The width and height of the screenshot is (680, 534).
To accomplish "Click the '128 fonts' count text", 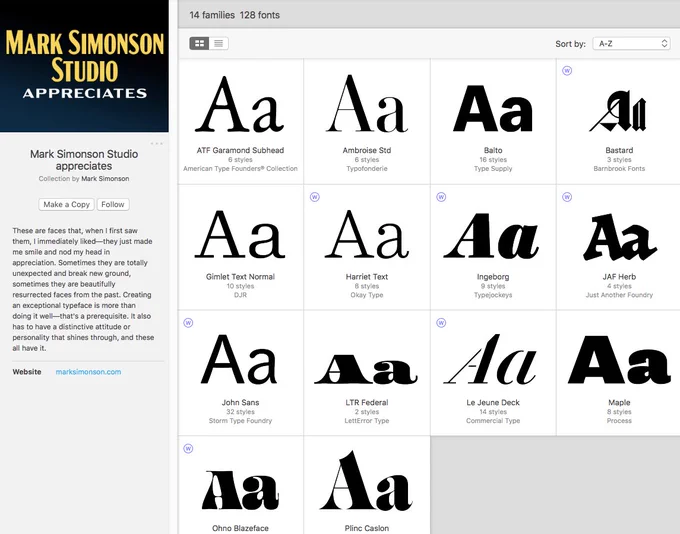I will 260,15.
